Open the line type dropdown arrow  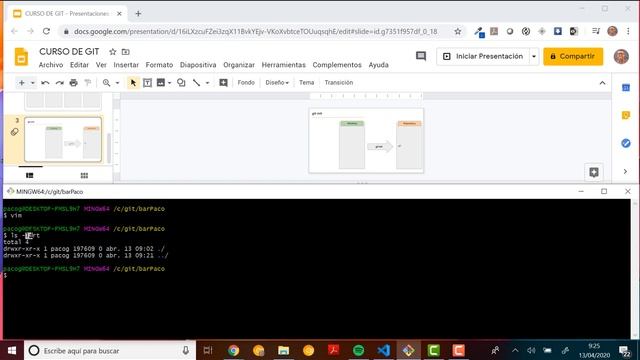(207, 83)
